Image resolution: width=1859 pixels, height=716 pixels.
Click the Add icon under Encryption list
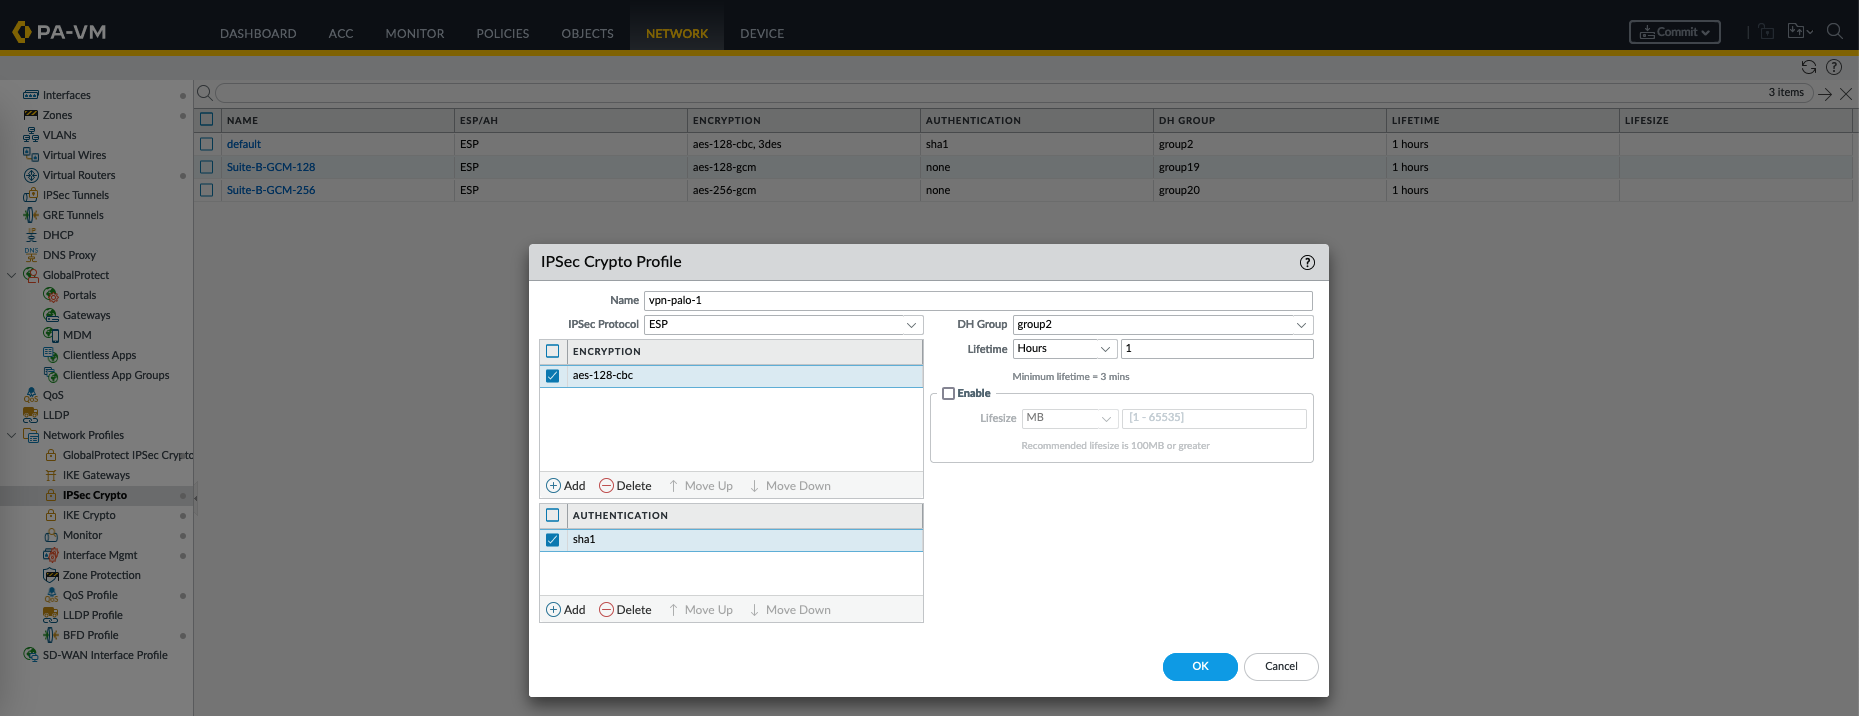(x=554, y=486)
